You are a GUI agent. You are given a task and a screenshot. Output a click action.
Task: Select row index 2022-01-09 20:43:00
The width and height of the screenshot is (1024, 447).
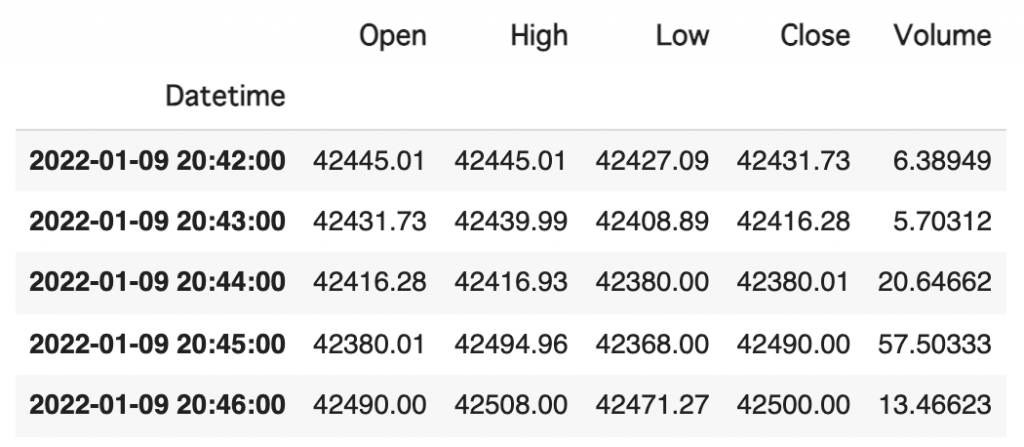[x=157, y=222]
